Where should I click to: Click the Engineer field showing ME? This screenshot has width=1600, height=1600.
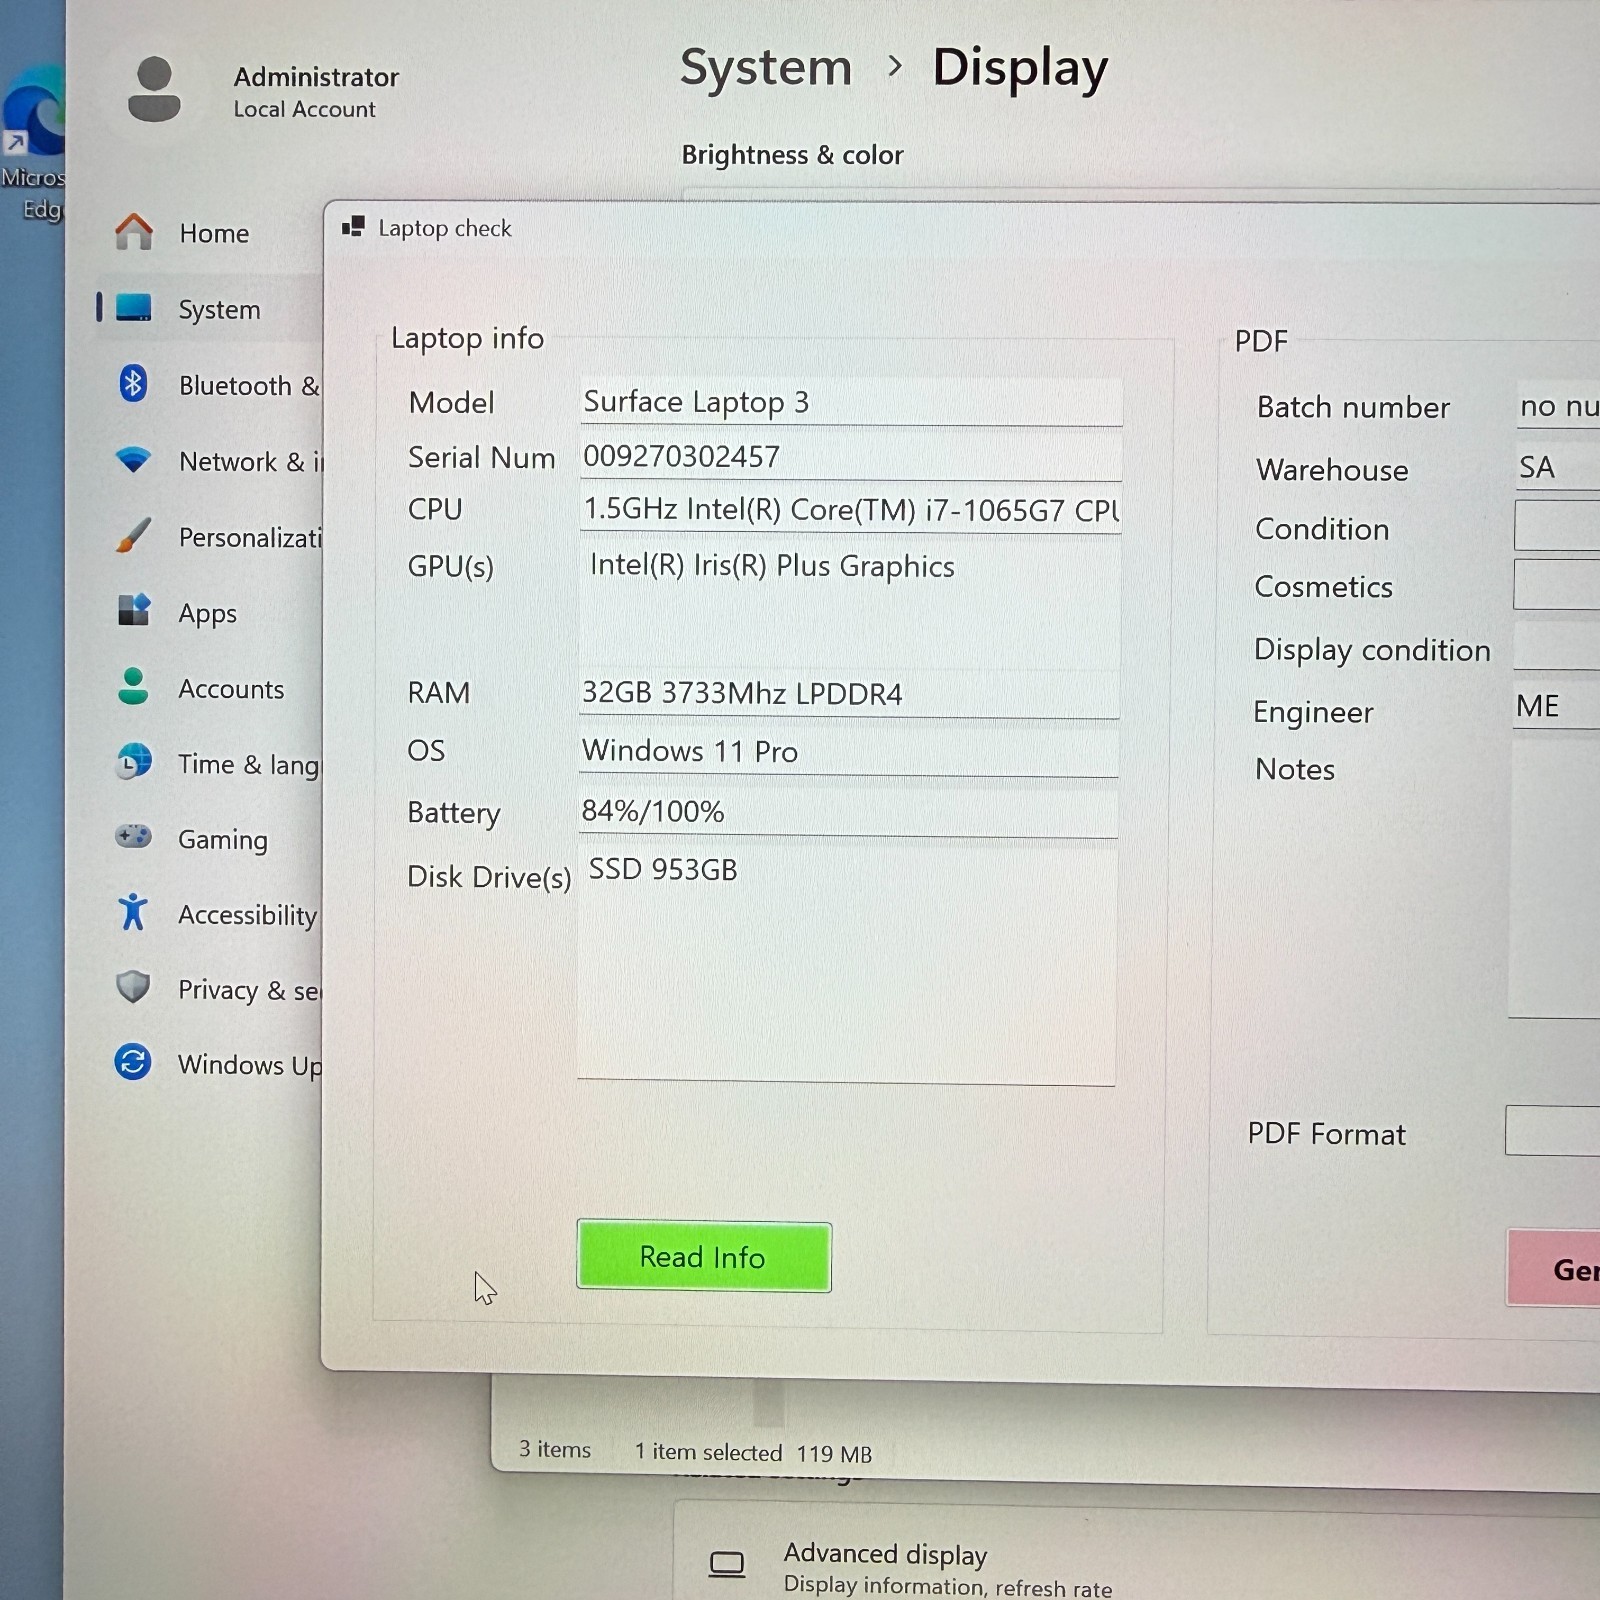(x=1556, y=705)
